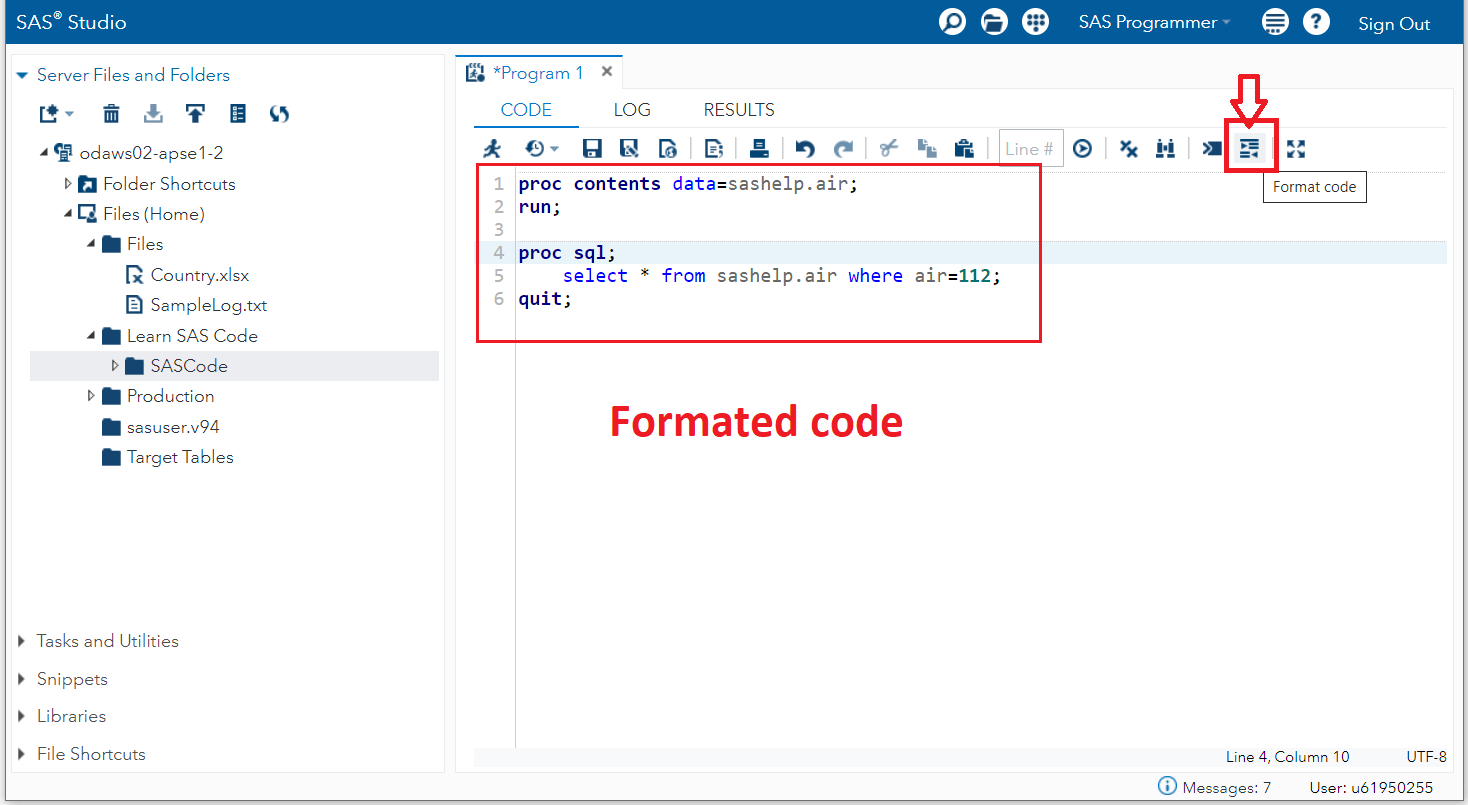1468x805 pixels.
Task: Click Sign Out
Action: point(1394,24)
